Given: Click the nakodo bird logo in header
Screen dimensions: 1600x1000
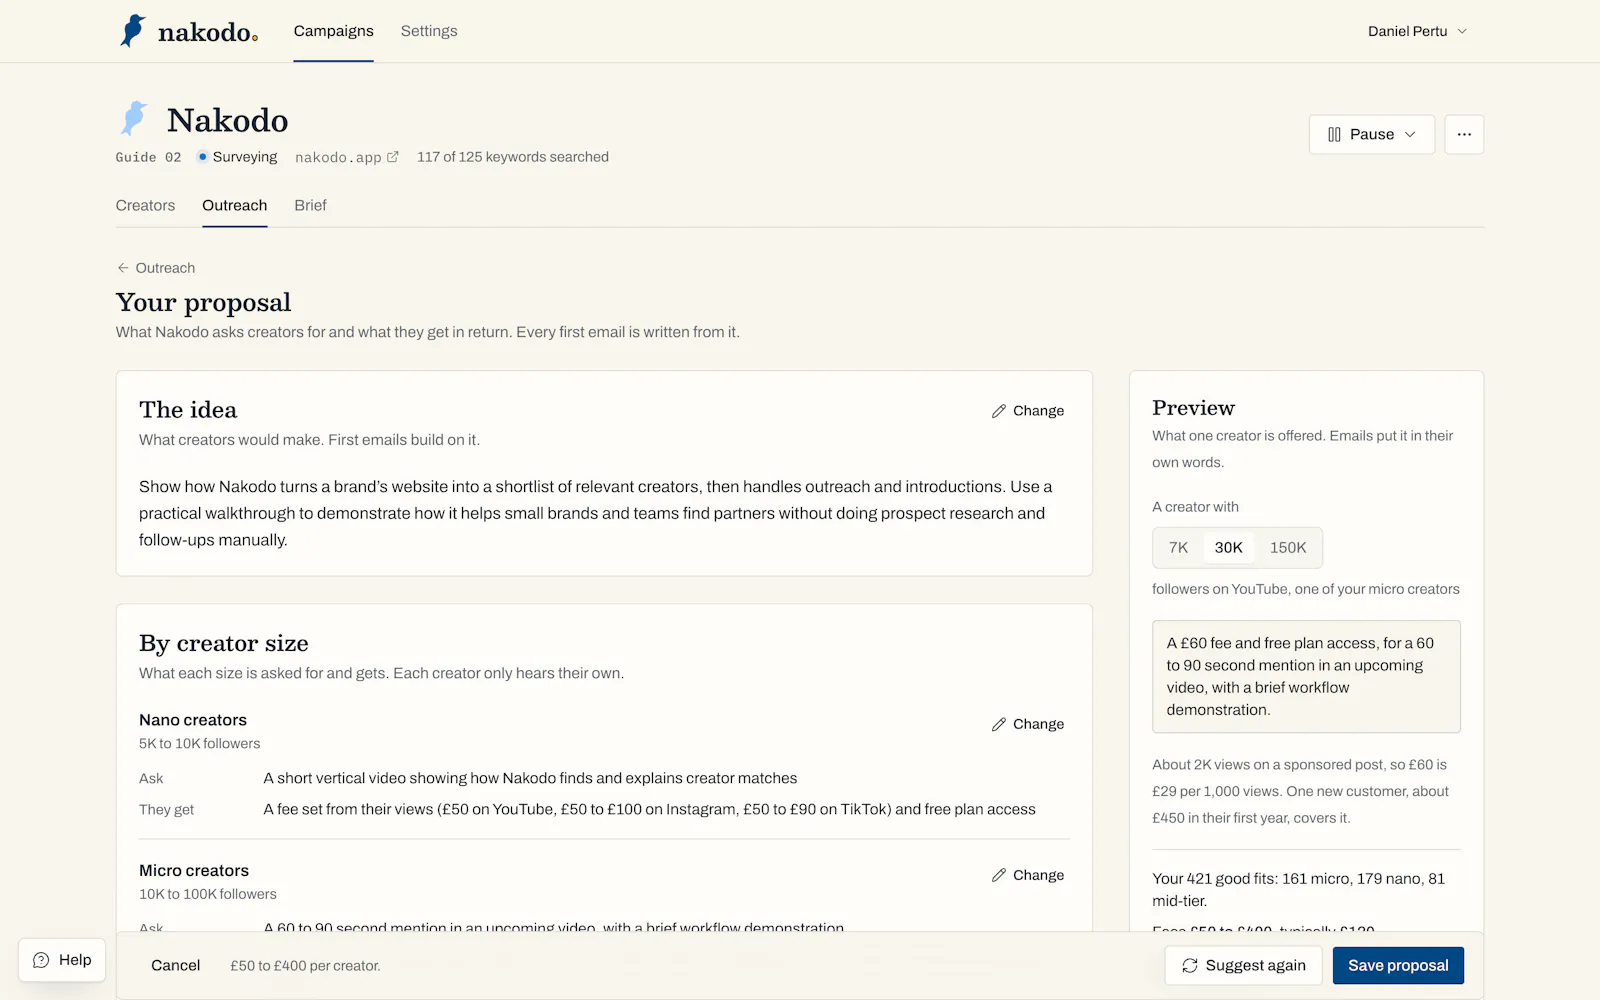Looking at the screenshot, I should pyautogui.click(x=132, y=31).
